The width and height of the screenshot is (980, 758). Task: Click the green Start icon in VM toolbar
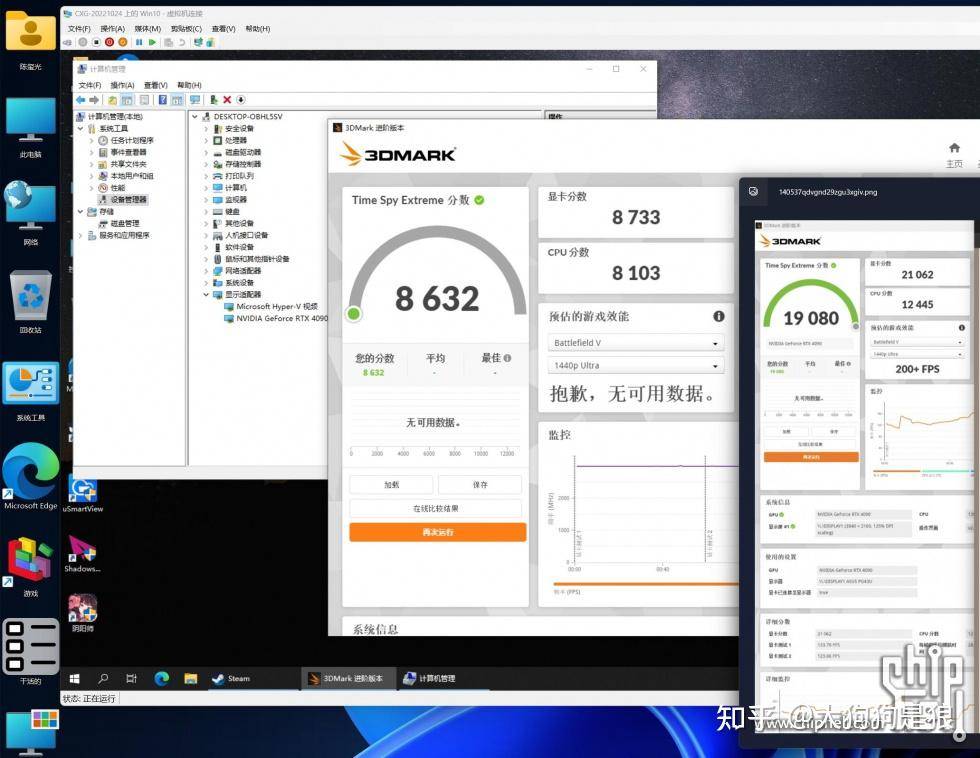pos(152,42)
